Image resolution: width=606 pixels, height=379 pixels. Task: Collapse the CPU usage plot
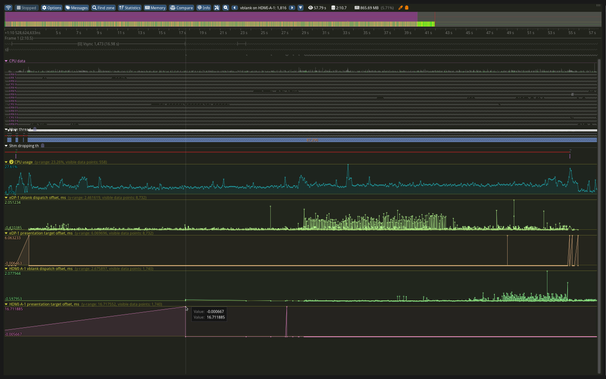(6, 162)
